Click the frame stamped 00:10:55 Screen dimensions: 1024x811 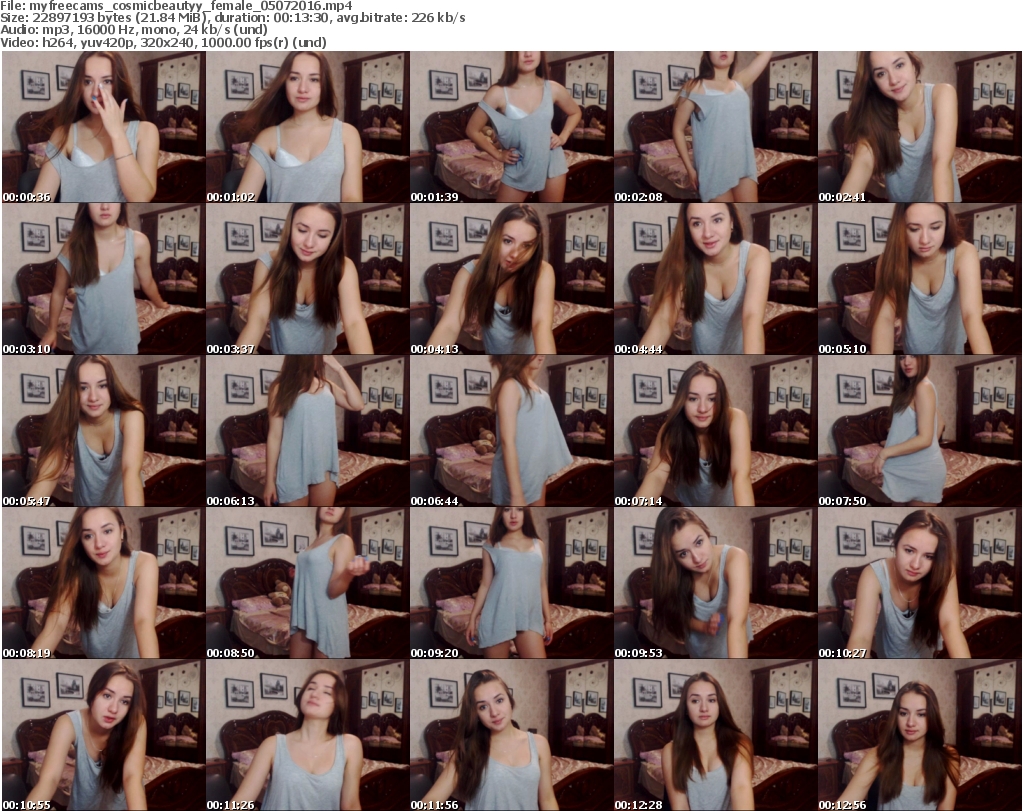(103, 735)
